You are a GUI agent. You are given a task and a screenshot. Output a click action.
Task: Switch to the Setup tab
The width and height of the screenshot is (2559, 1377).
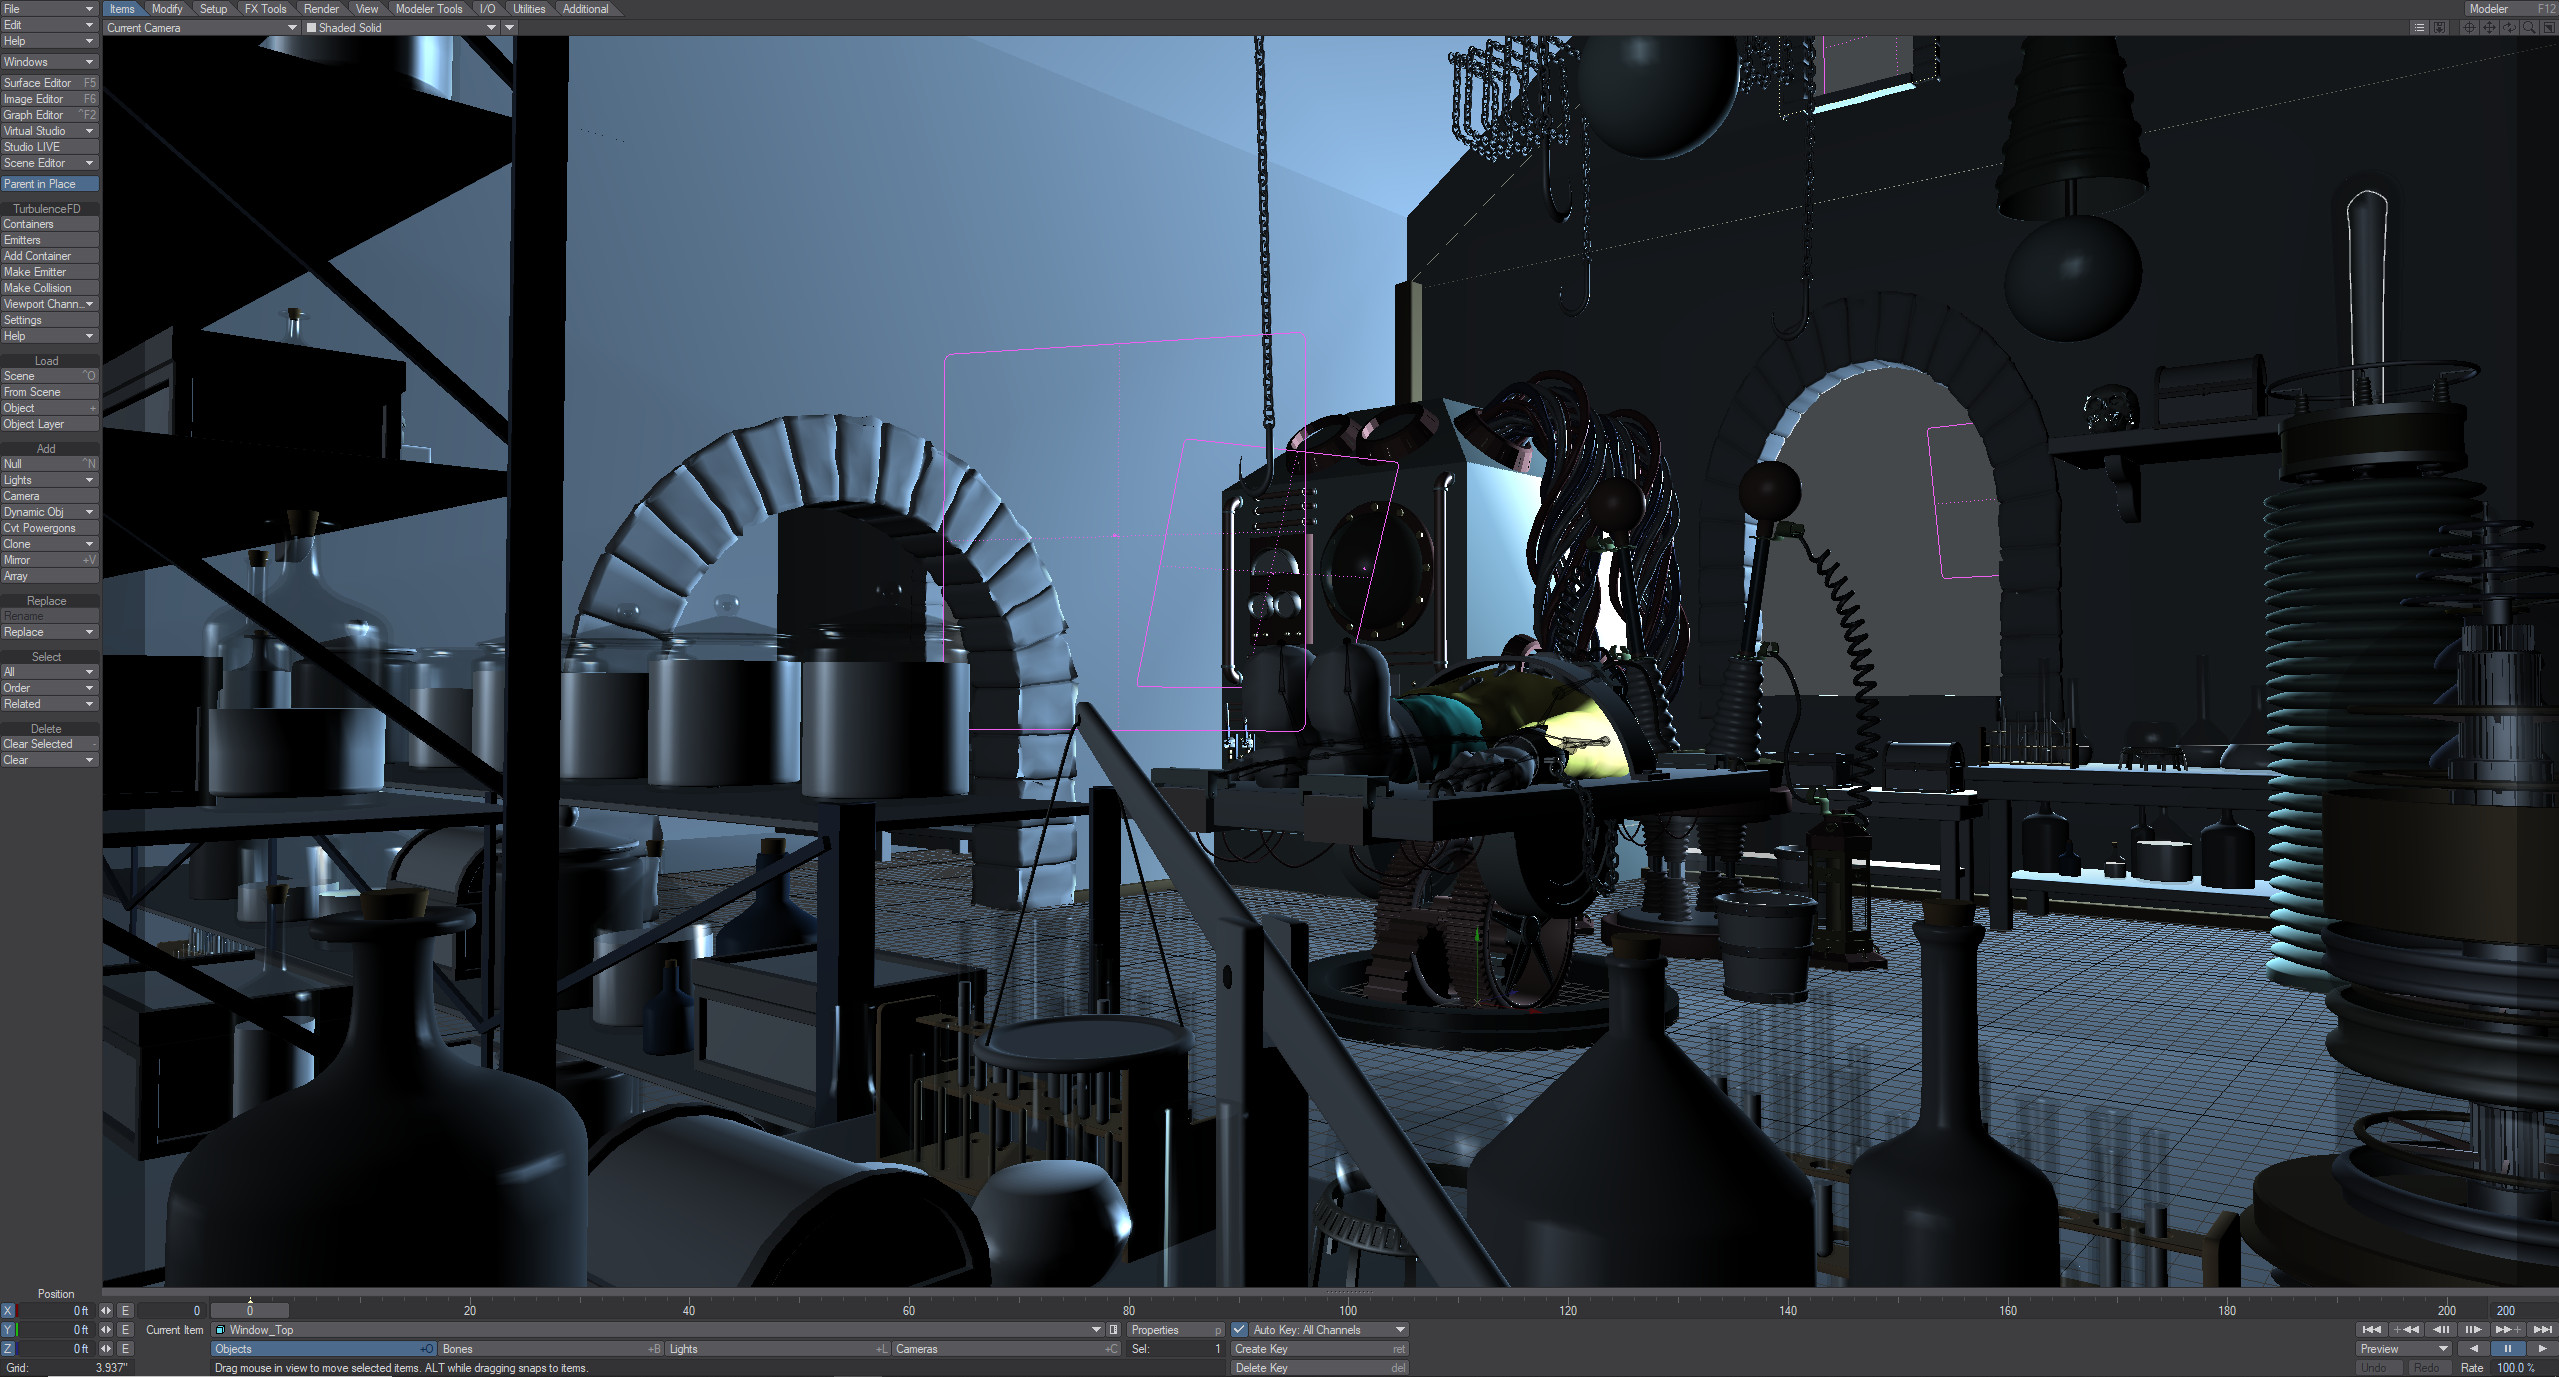tap(213, 9)
